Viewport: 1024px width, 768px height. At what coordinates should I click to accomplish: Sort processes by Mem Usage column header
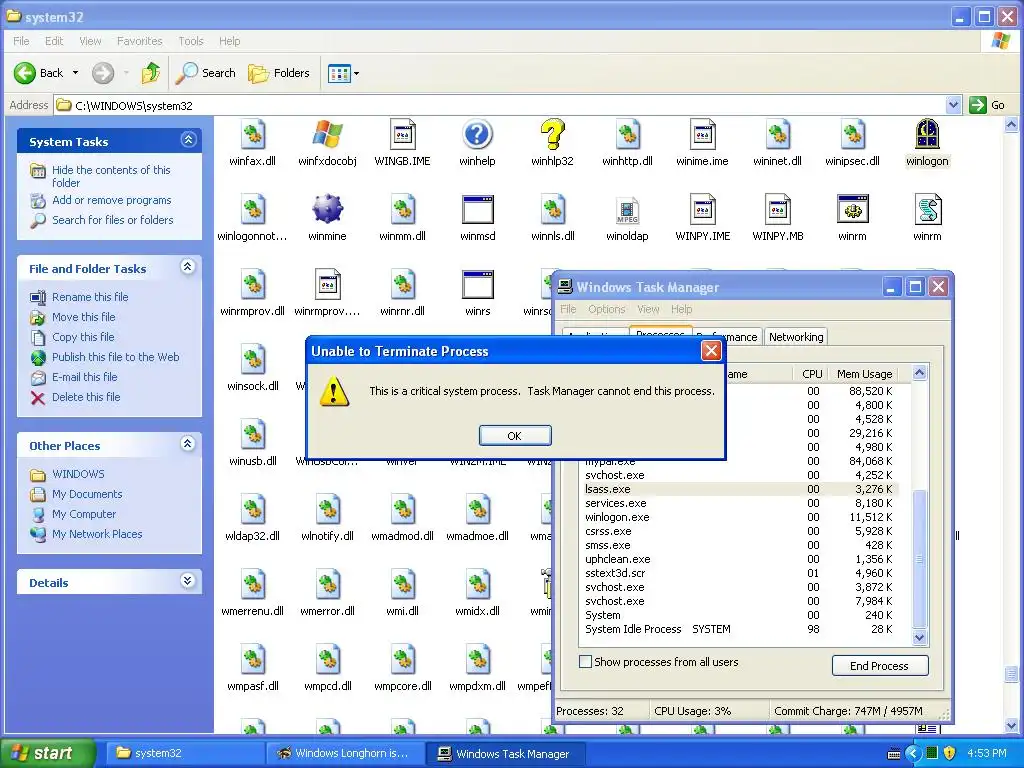pos(864,374)
